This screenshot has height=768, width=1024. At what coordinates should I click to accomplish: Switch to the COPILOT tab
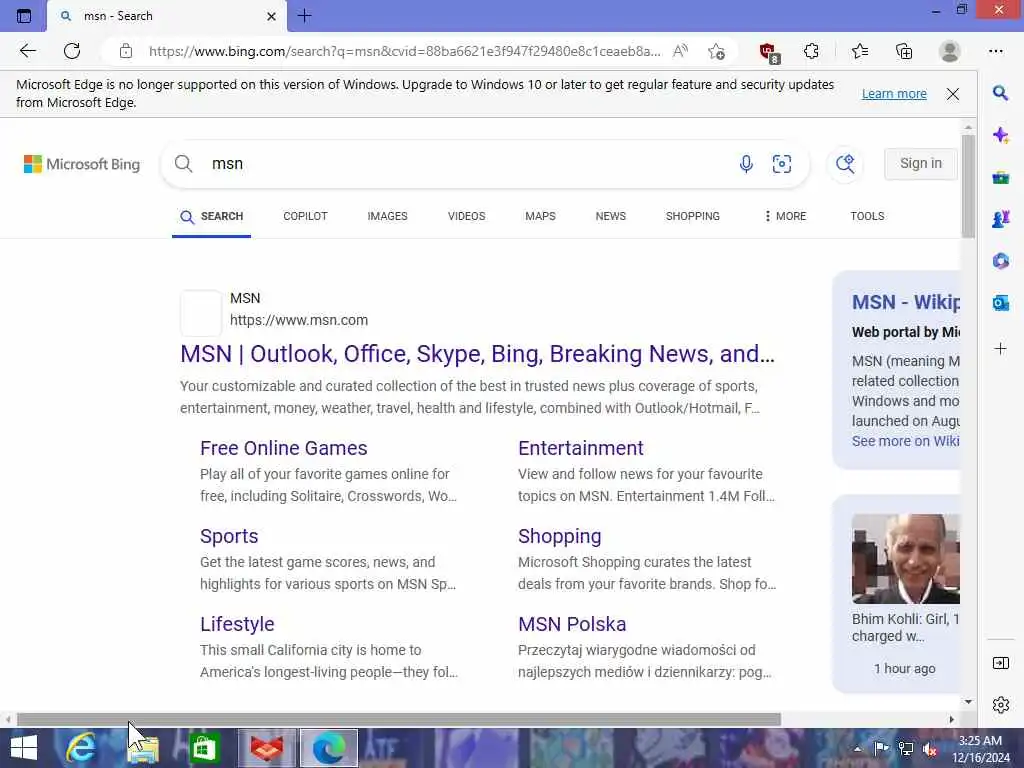305,216
